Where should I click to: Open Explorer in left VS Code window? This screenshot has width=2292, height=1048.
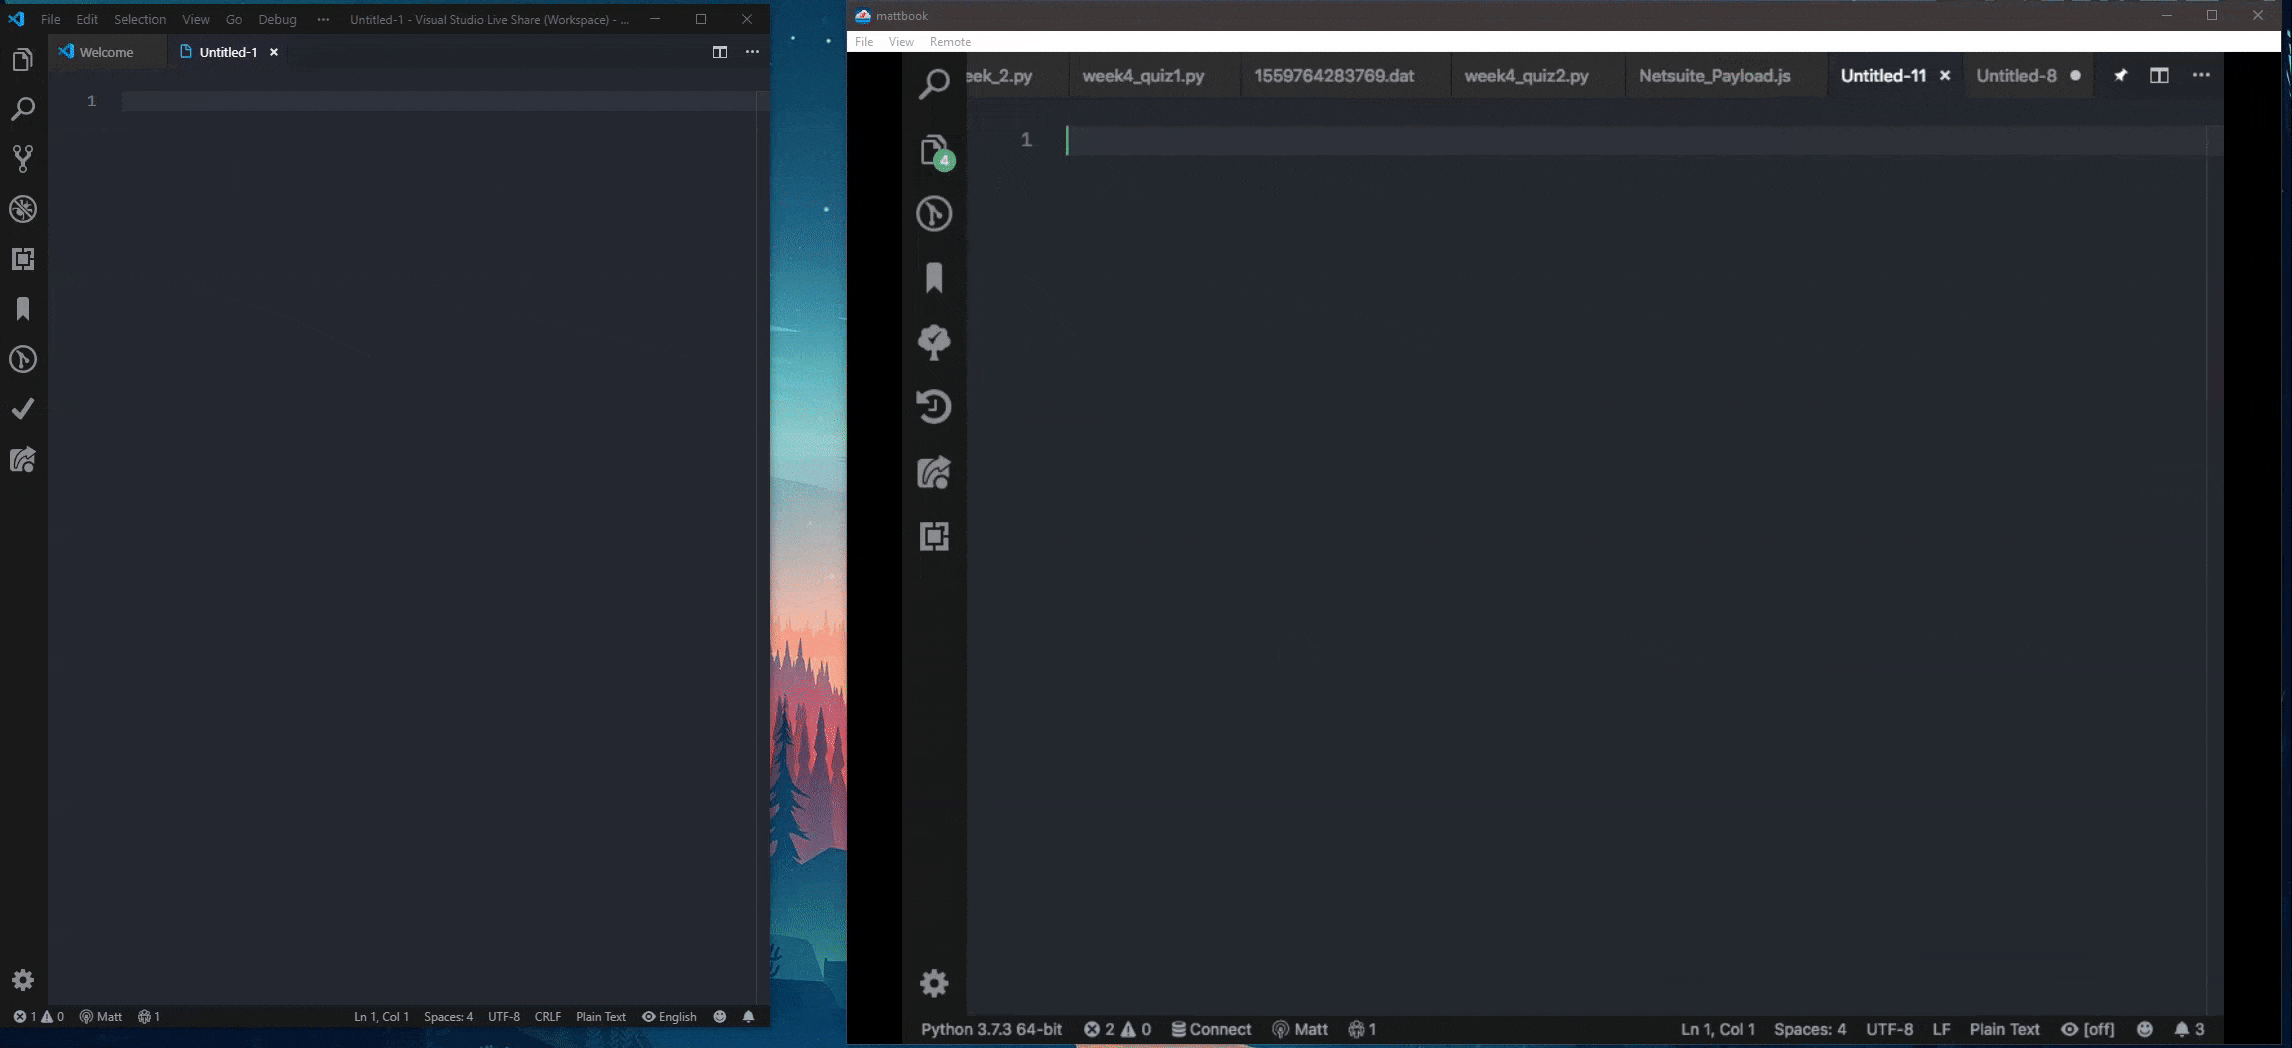(22, 60)
